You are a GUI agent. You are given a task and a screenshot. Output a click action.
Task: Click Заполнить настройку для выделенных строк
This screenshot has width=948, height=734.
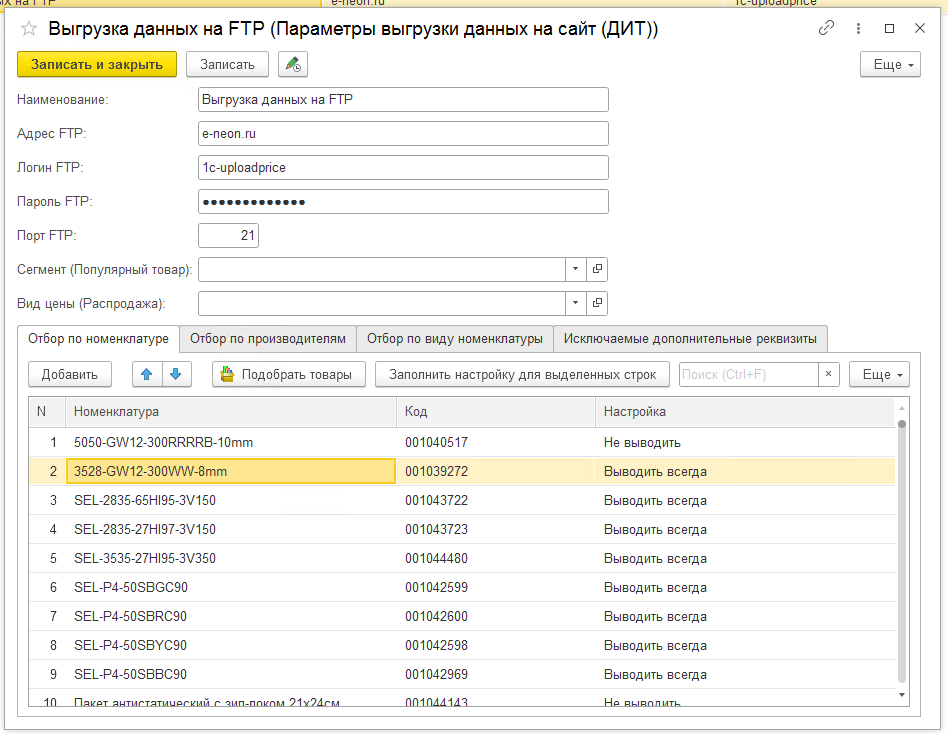point(522,375)
